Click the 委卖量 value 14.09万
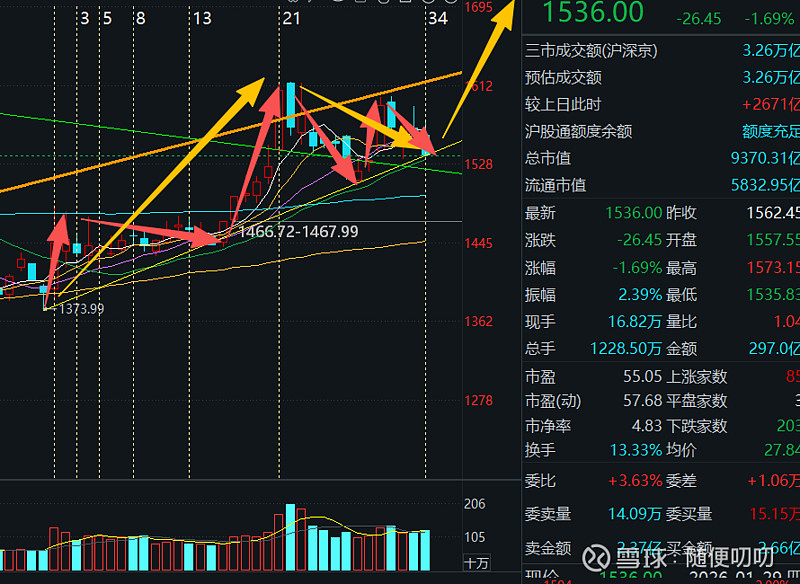Image resolution: width=800 pixels, height=584 pixels. (635, 514)
